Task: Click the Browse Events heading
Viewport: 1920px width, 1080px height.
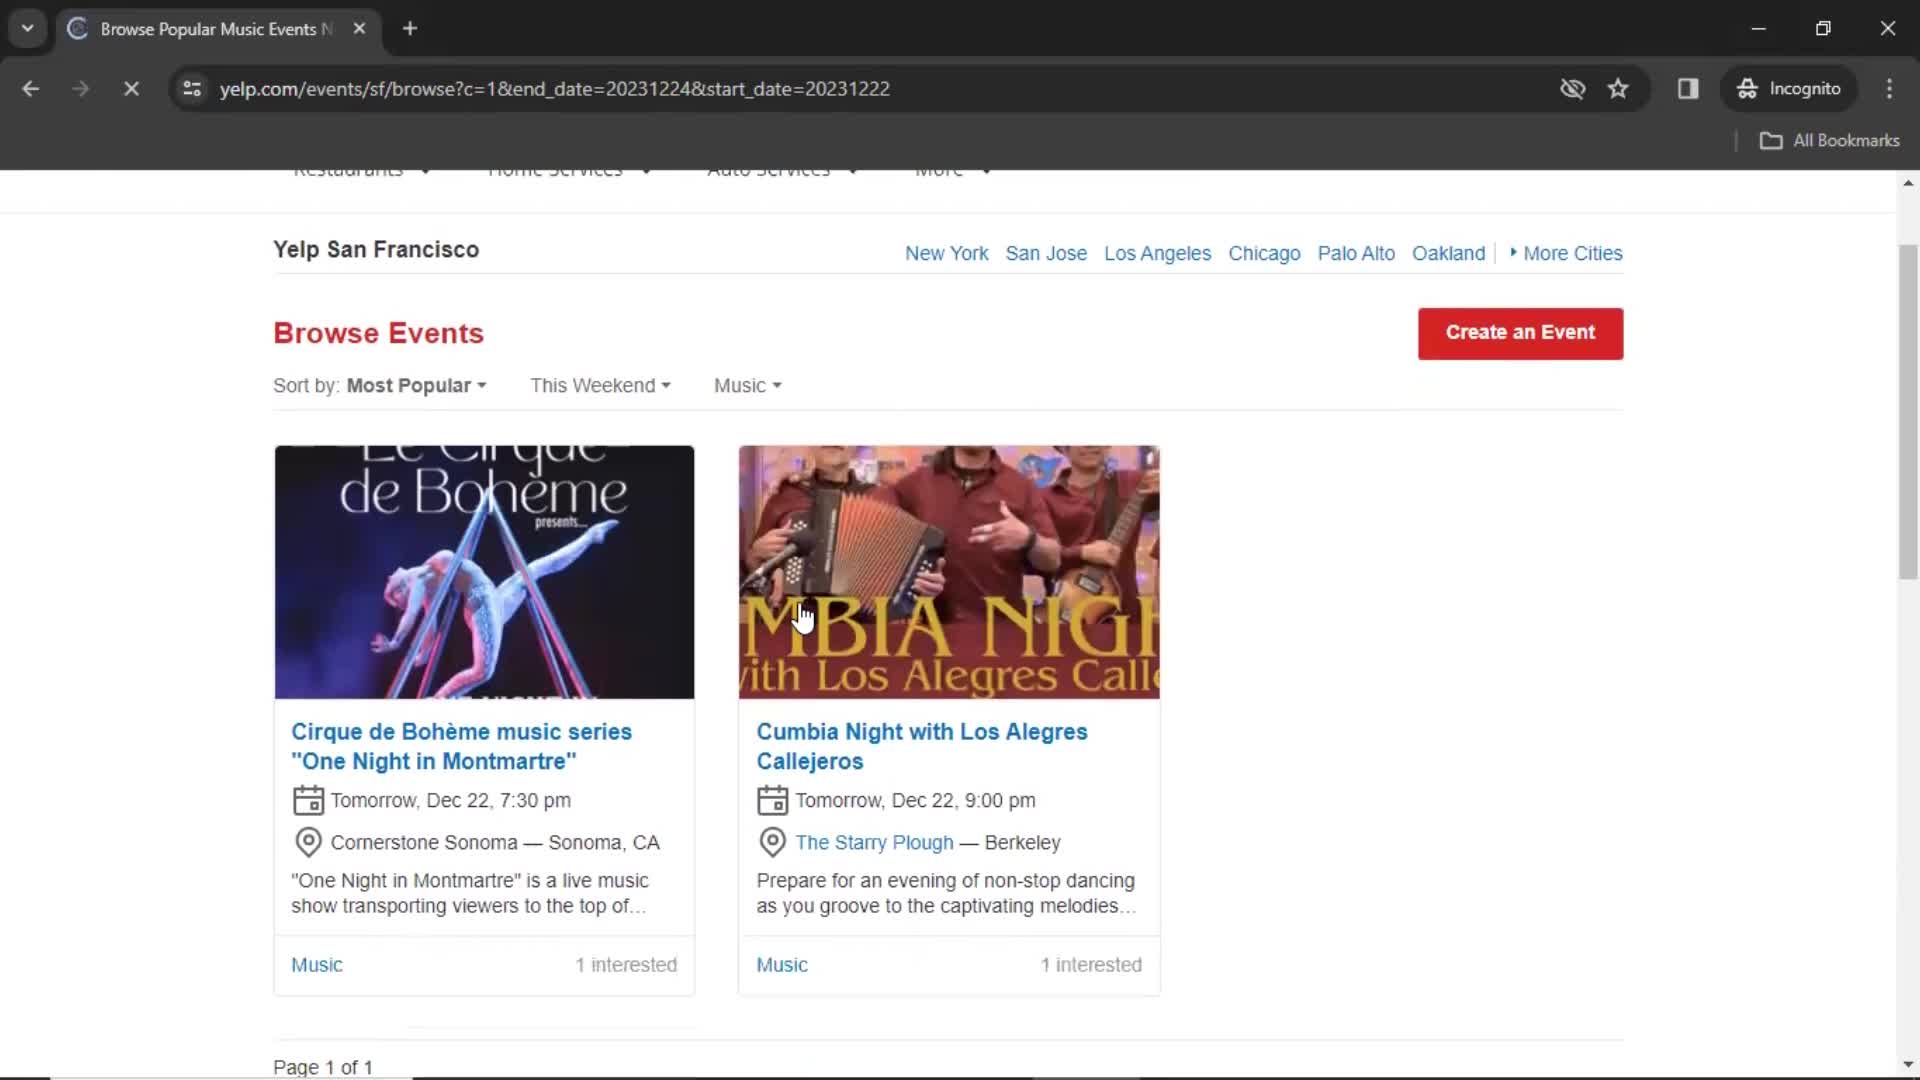Action: coord(378,333)
